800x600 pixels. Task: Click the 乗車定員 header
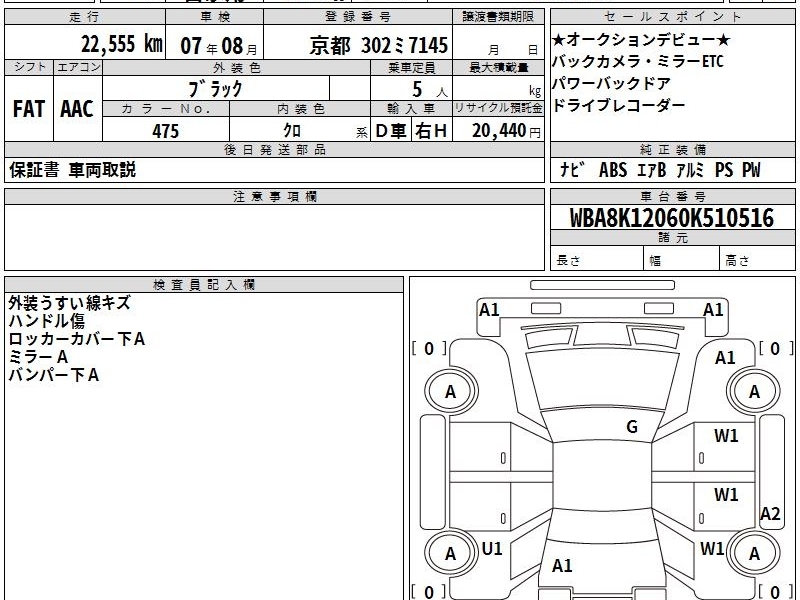pos(411,67)
